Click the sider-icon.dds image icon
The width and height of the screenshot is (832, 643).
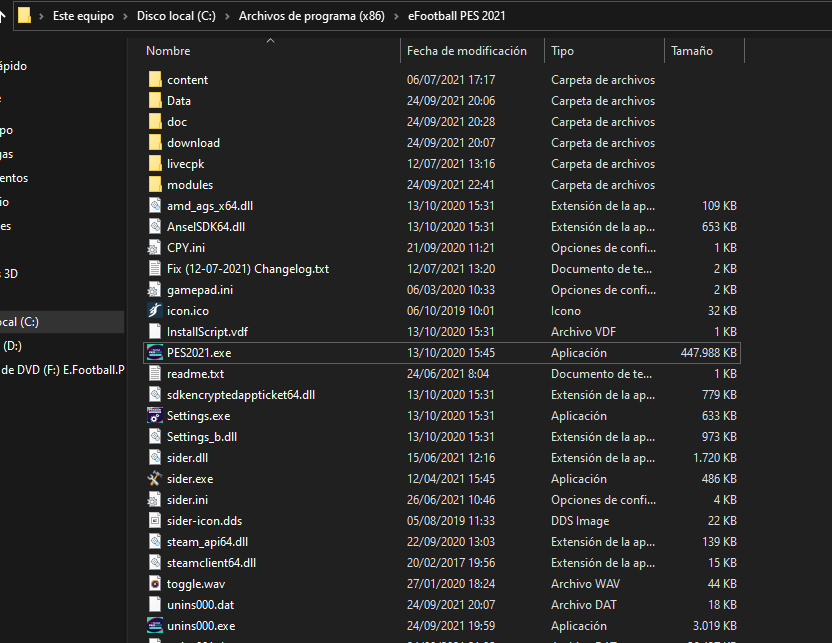pos(155,520)
